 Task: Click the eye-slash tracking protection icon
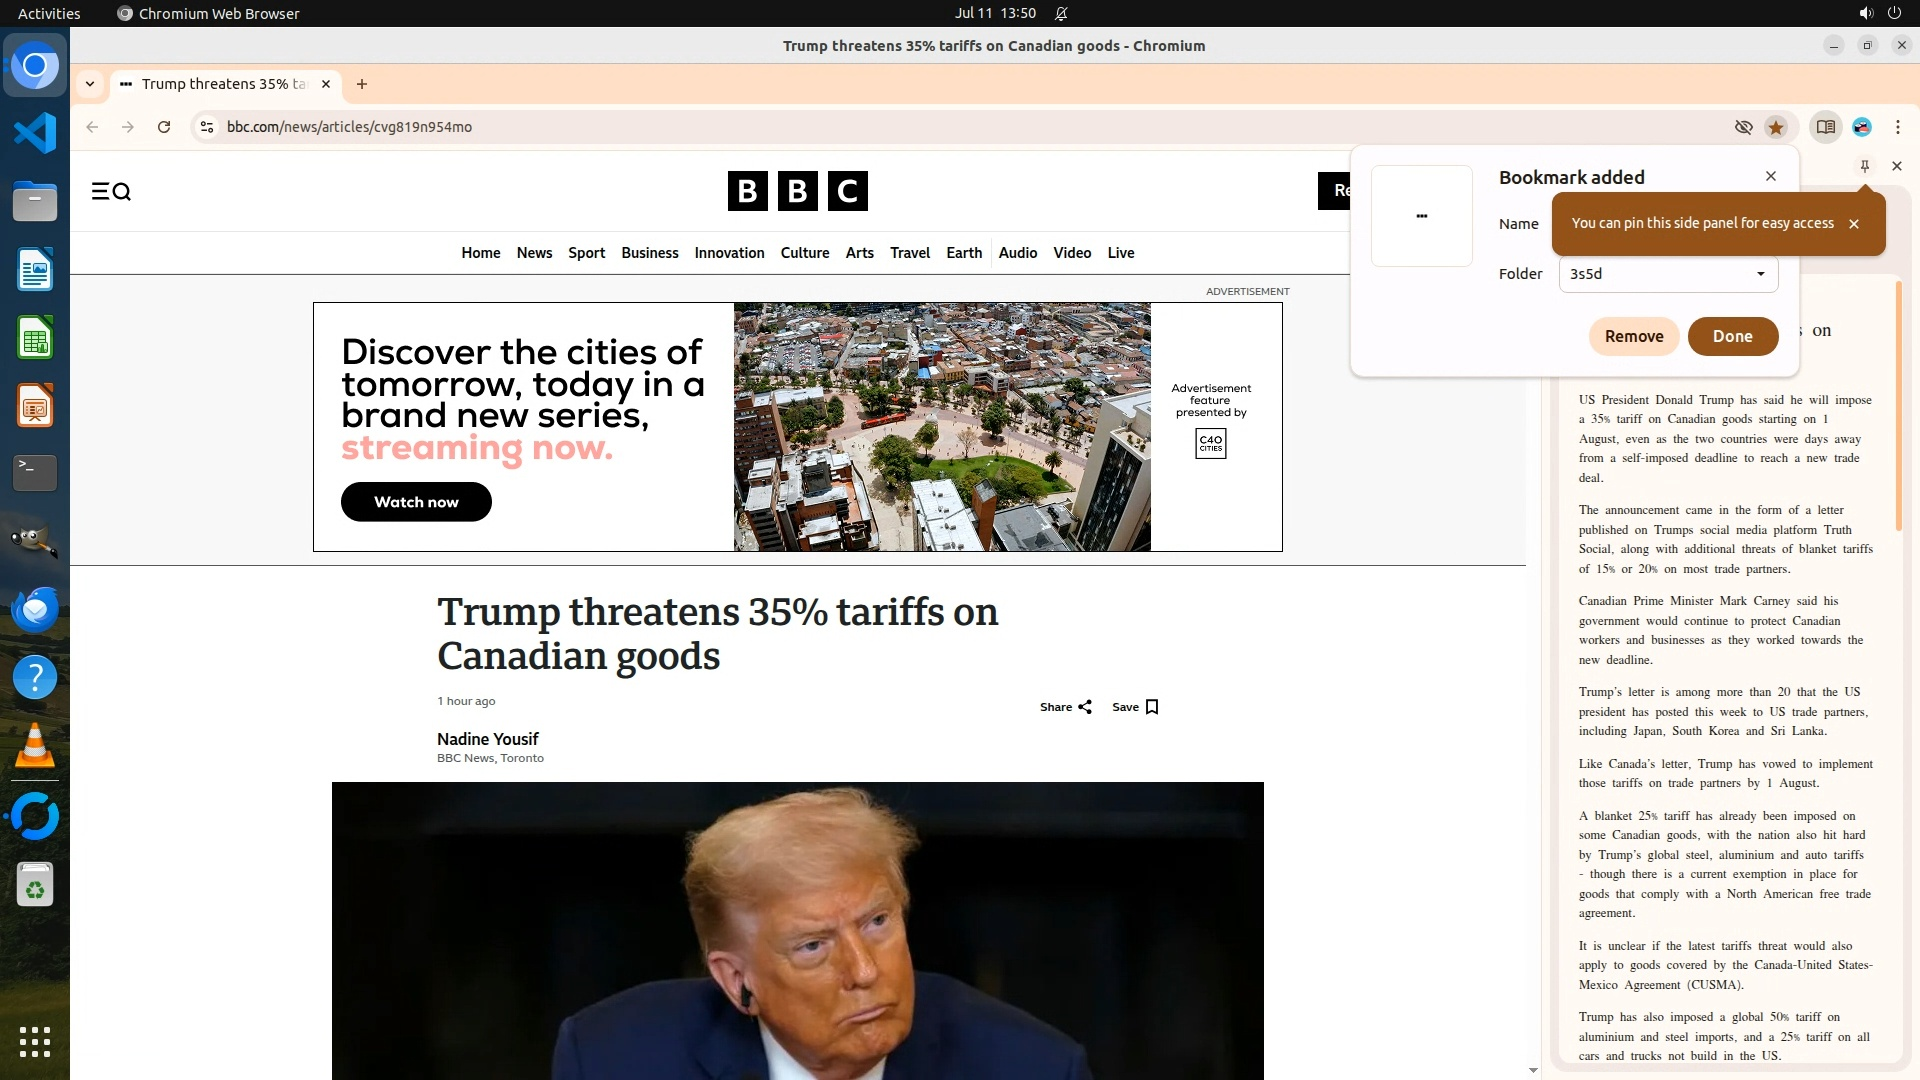[1743, 127]
